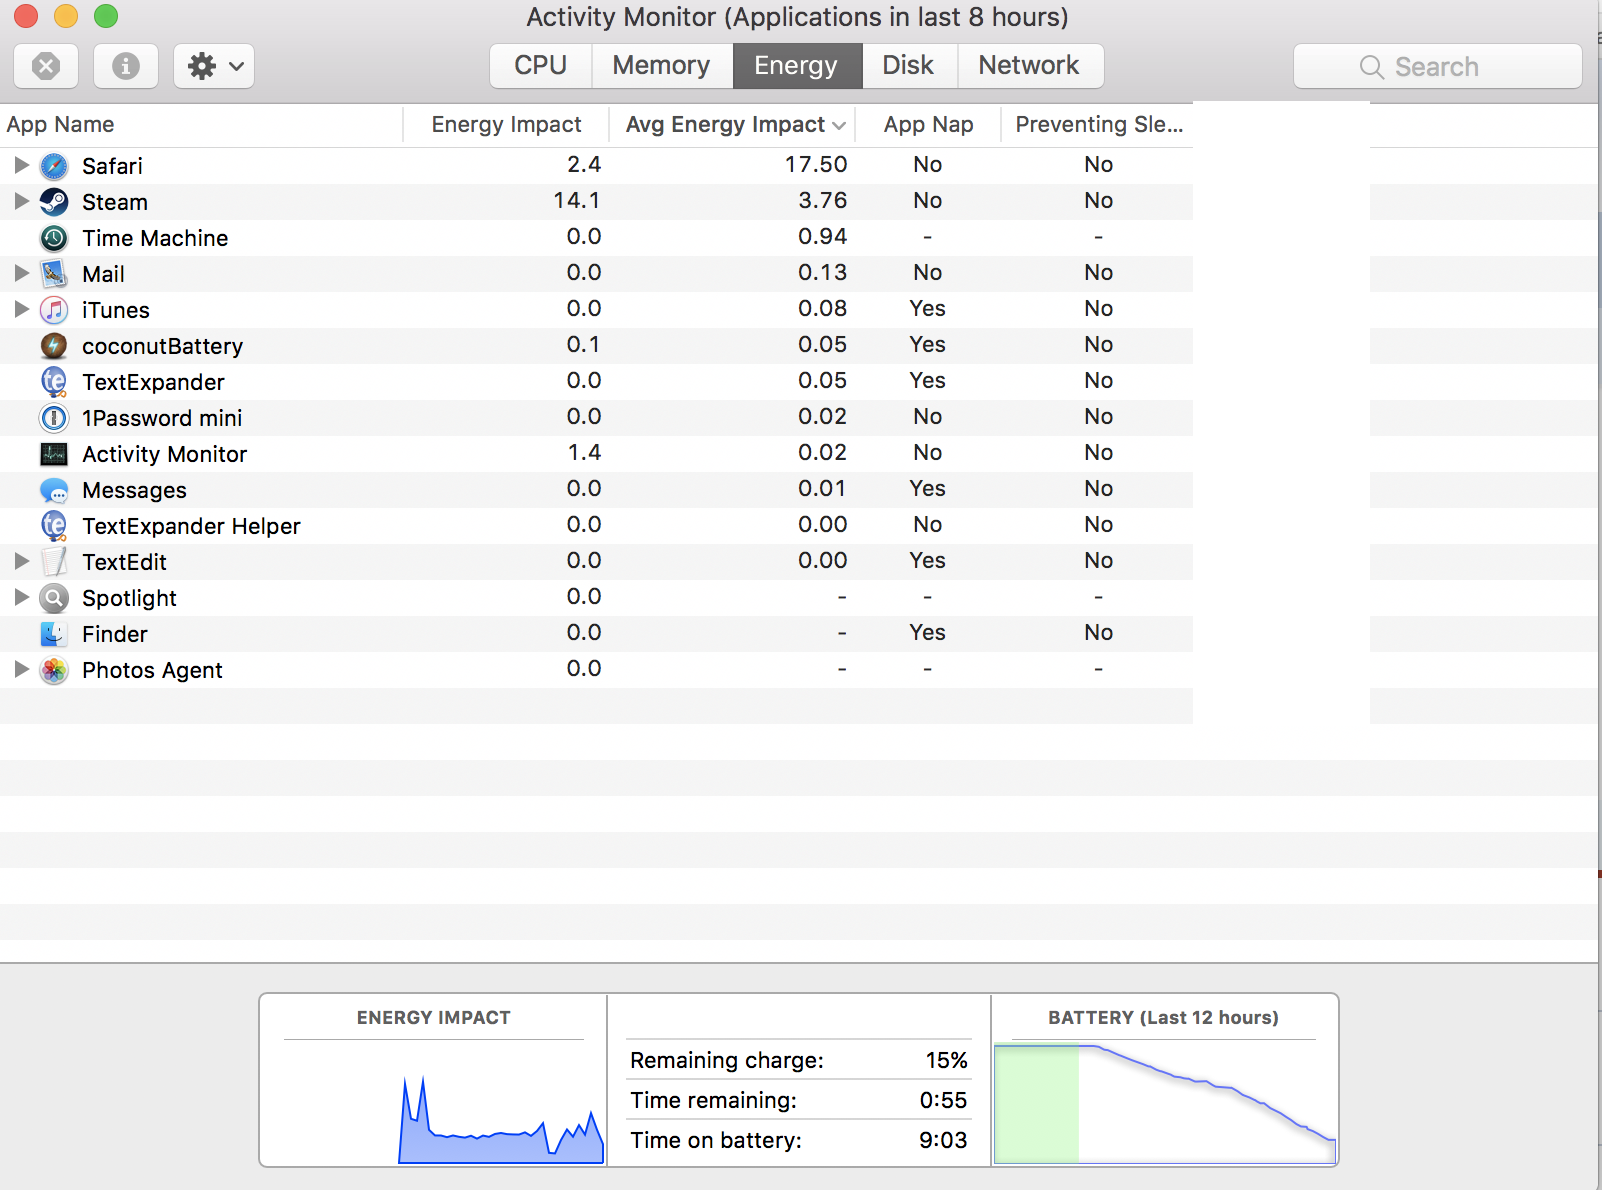
Task: Click the coconutBattery icon
Action: point(54,346)
